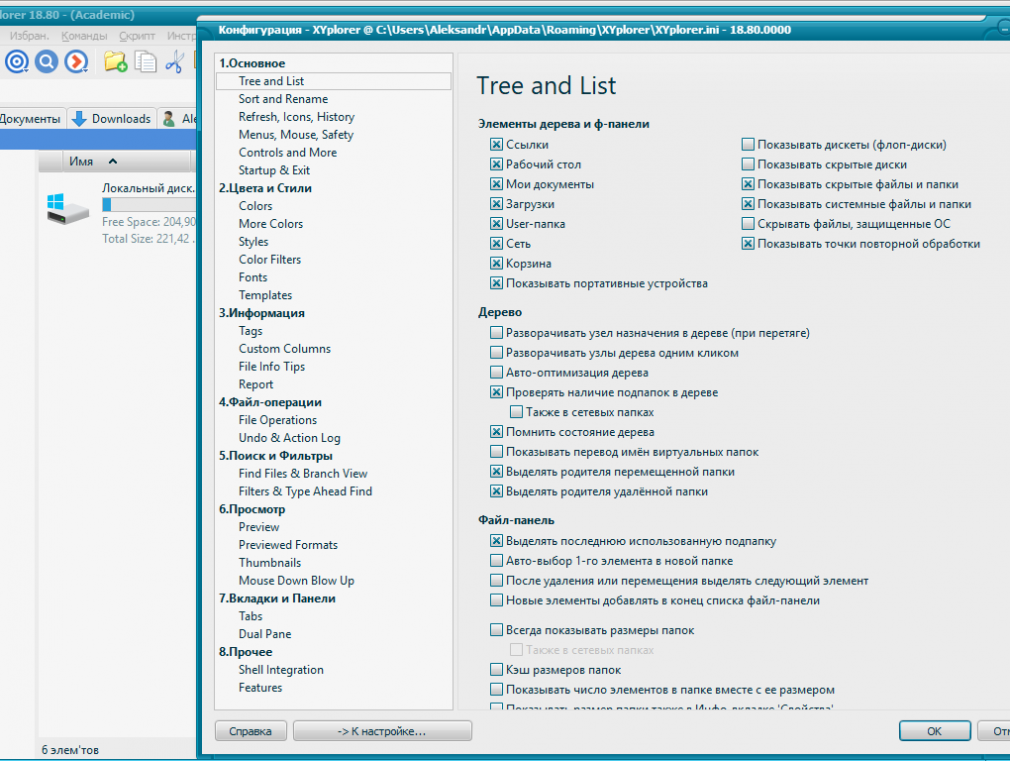Click the sort arrow beside Имя column
The height and width of the screenshot is (761, 1010).
pos(113,161)
